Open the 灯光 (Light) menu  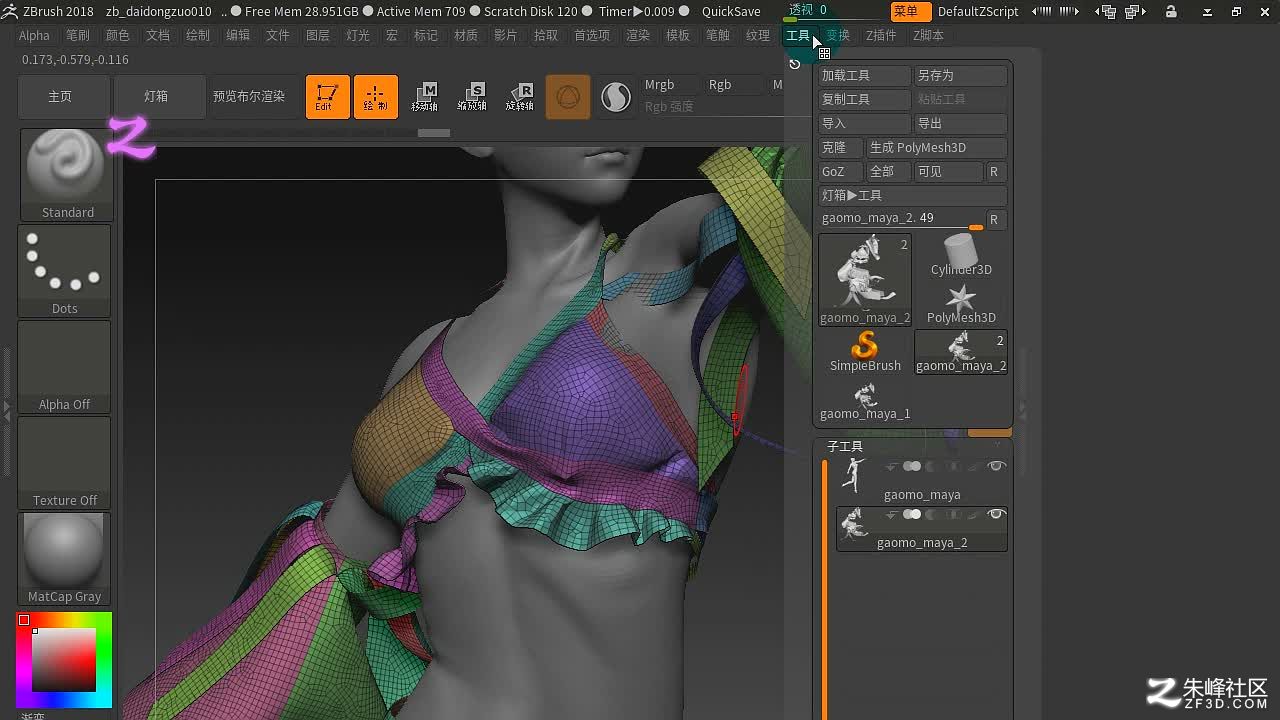point(358,35)
